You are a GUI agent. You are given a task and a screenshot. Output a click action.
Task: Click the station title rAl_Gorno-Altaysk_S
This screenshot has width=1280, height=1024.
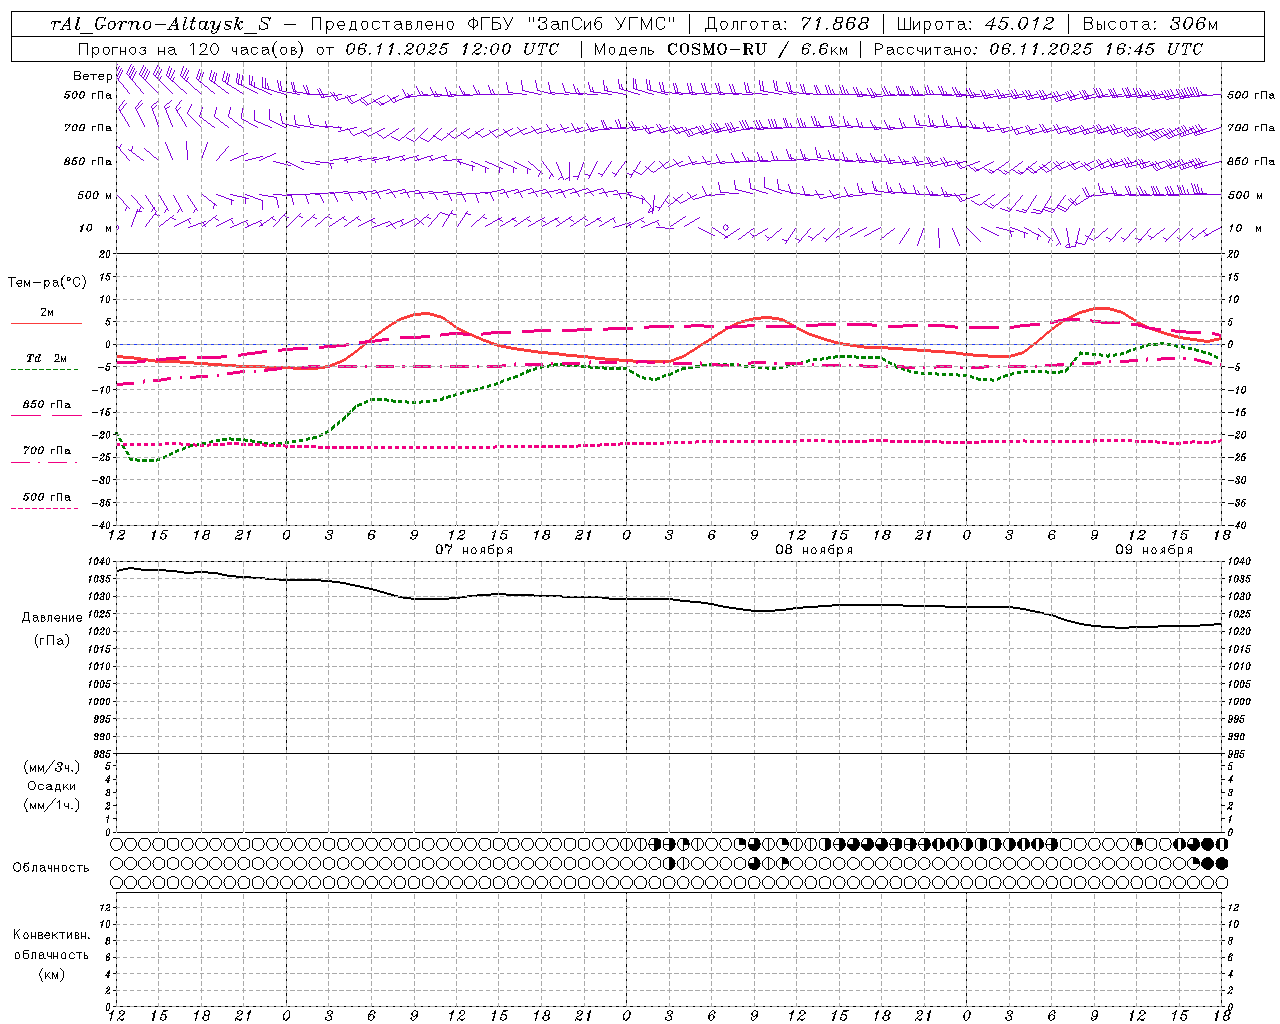pos(161,24)
